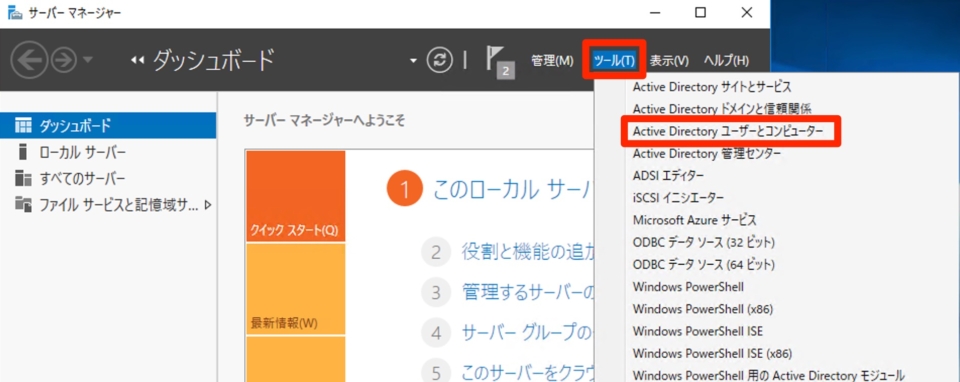Screen dimensions: 960x382
Task: Refresh the Server Manager dashboard
Action: point(440,61)
